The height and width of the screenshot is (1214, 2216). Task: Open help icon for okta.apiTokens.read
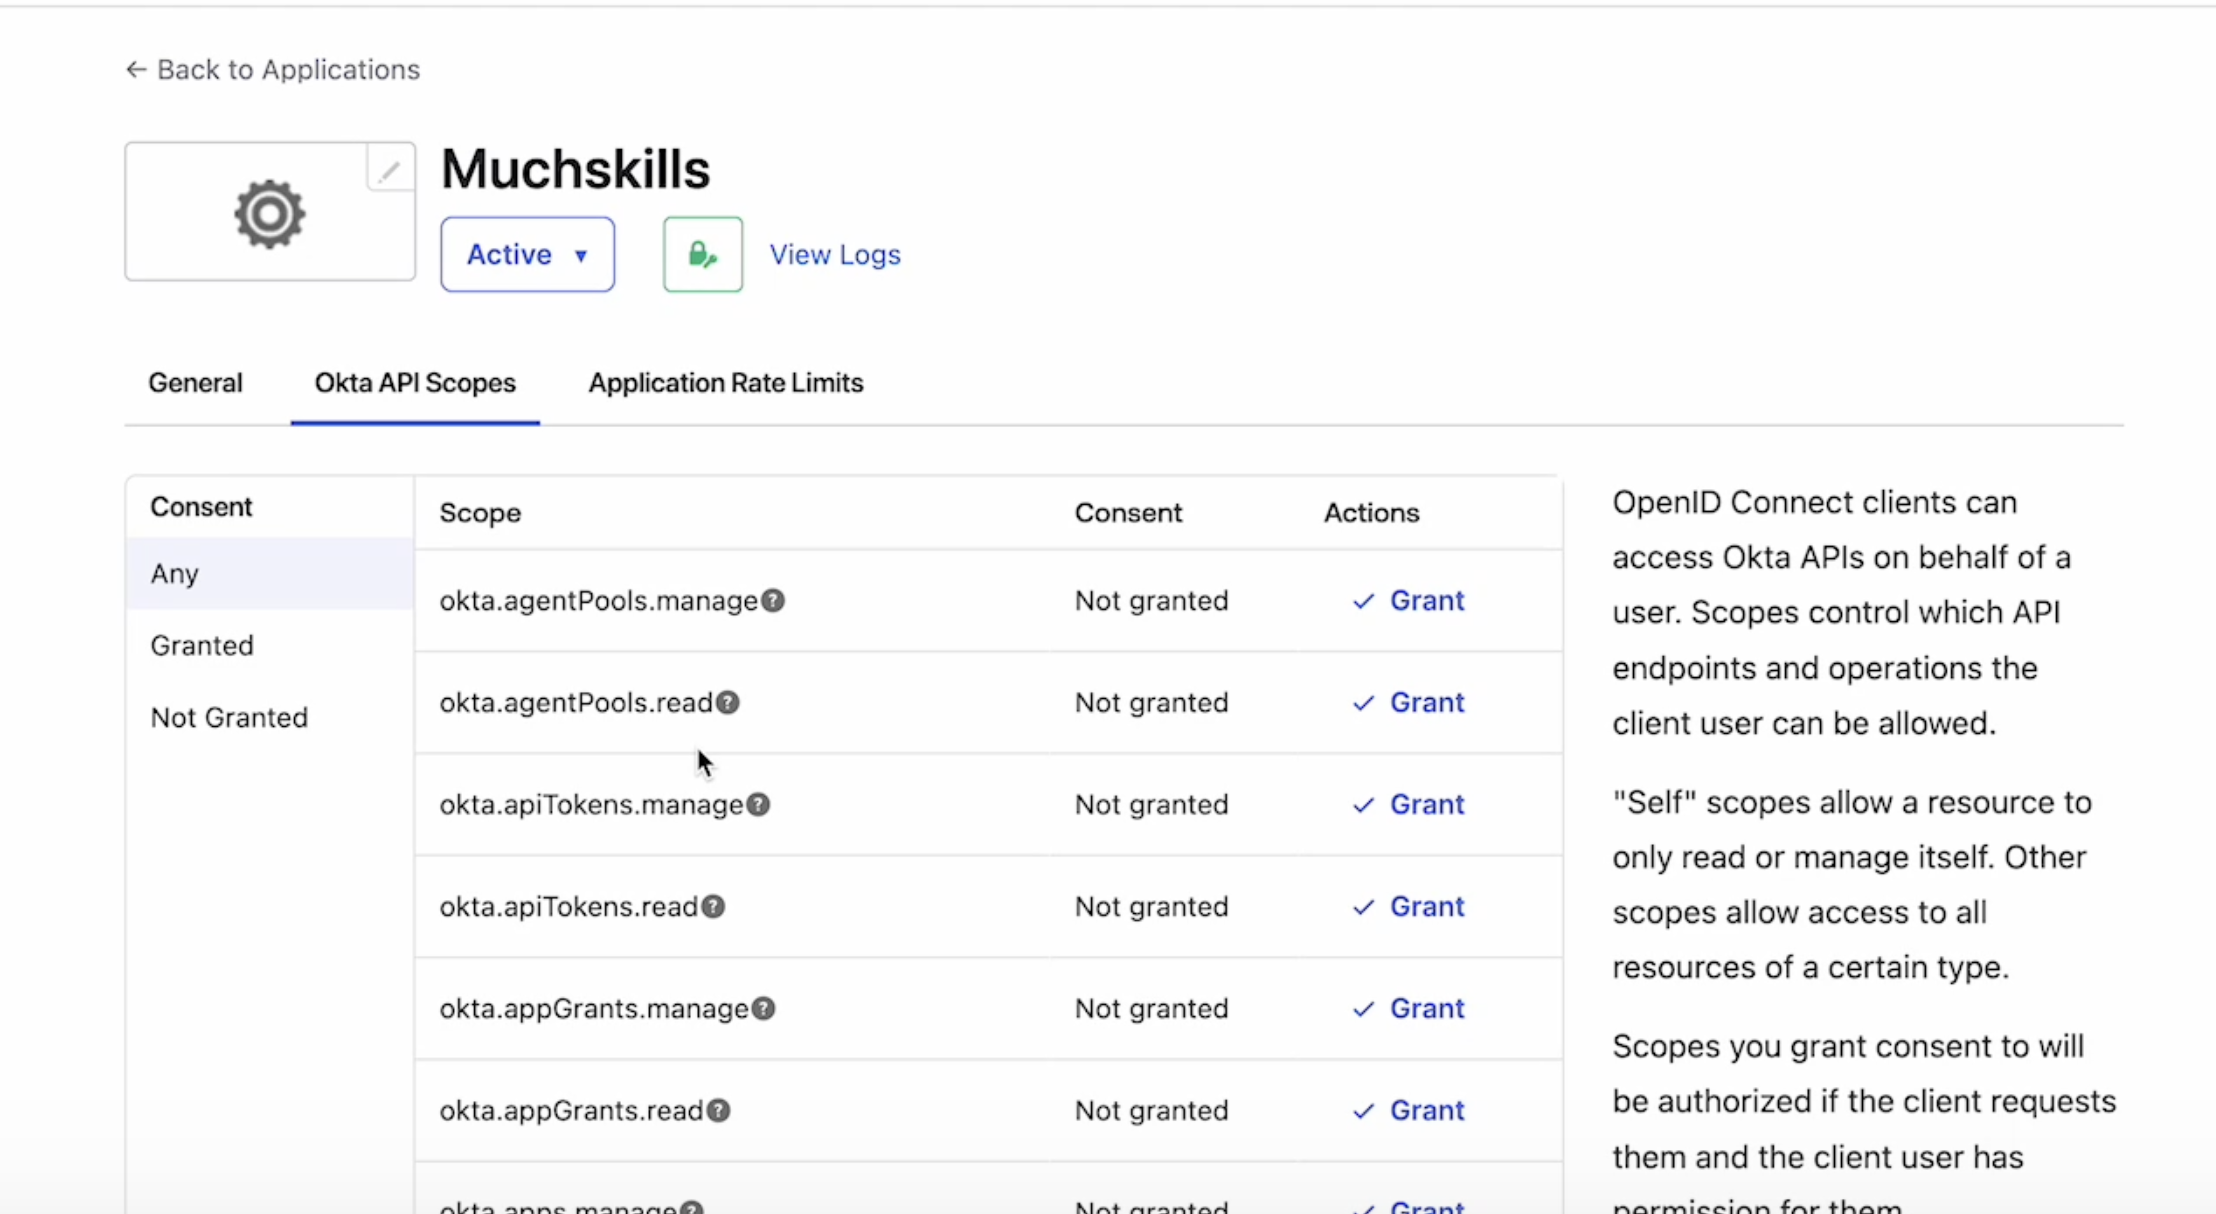pyautogui.click(x=713, y=906)
